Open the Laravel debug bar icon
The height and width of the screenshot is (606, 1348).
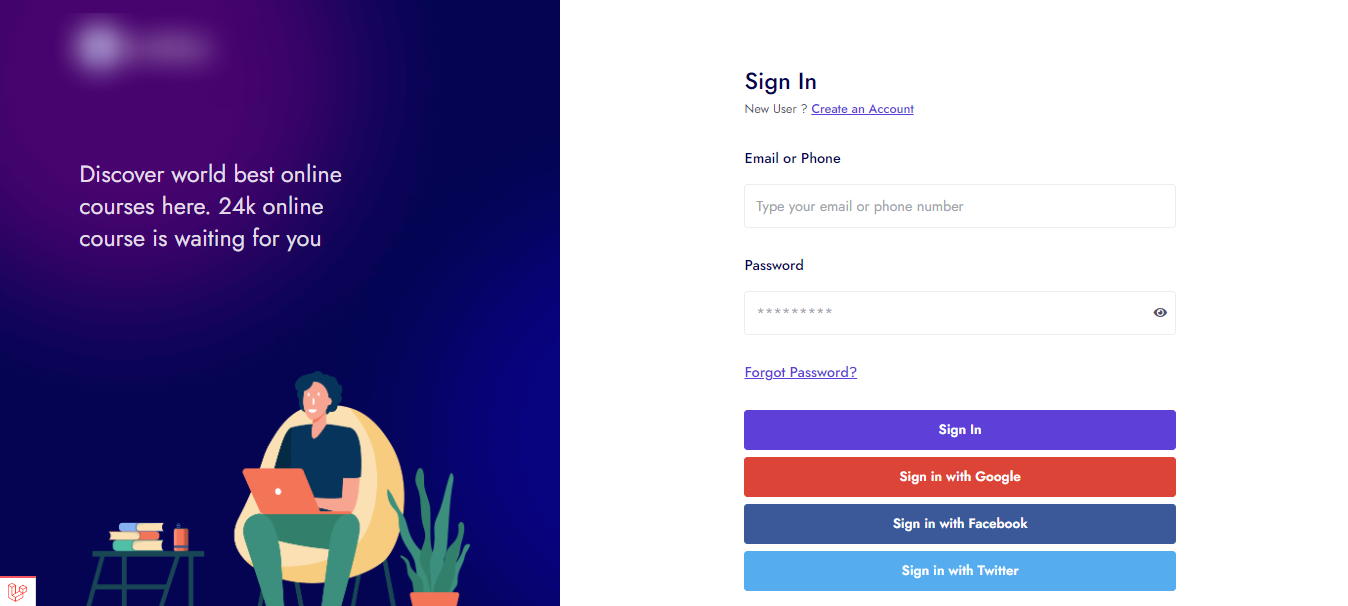coord(17,592)
